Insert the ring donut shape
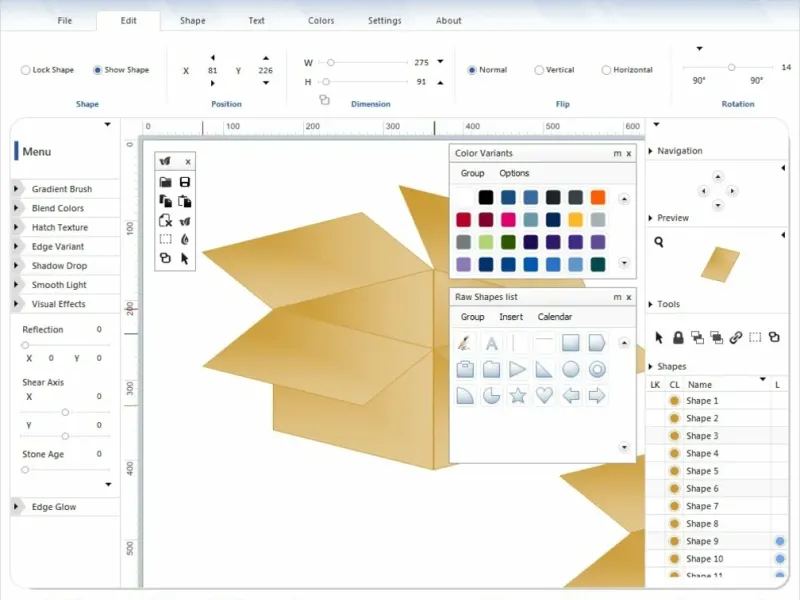The width and height of the screenshot is (800, 600). pos(597,369)
